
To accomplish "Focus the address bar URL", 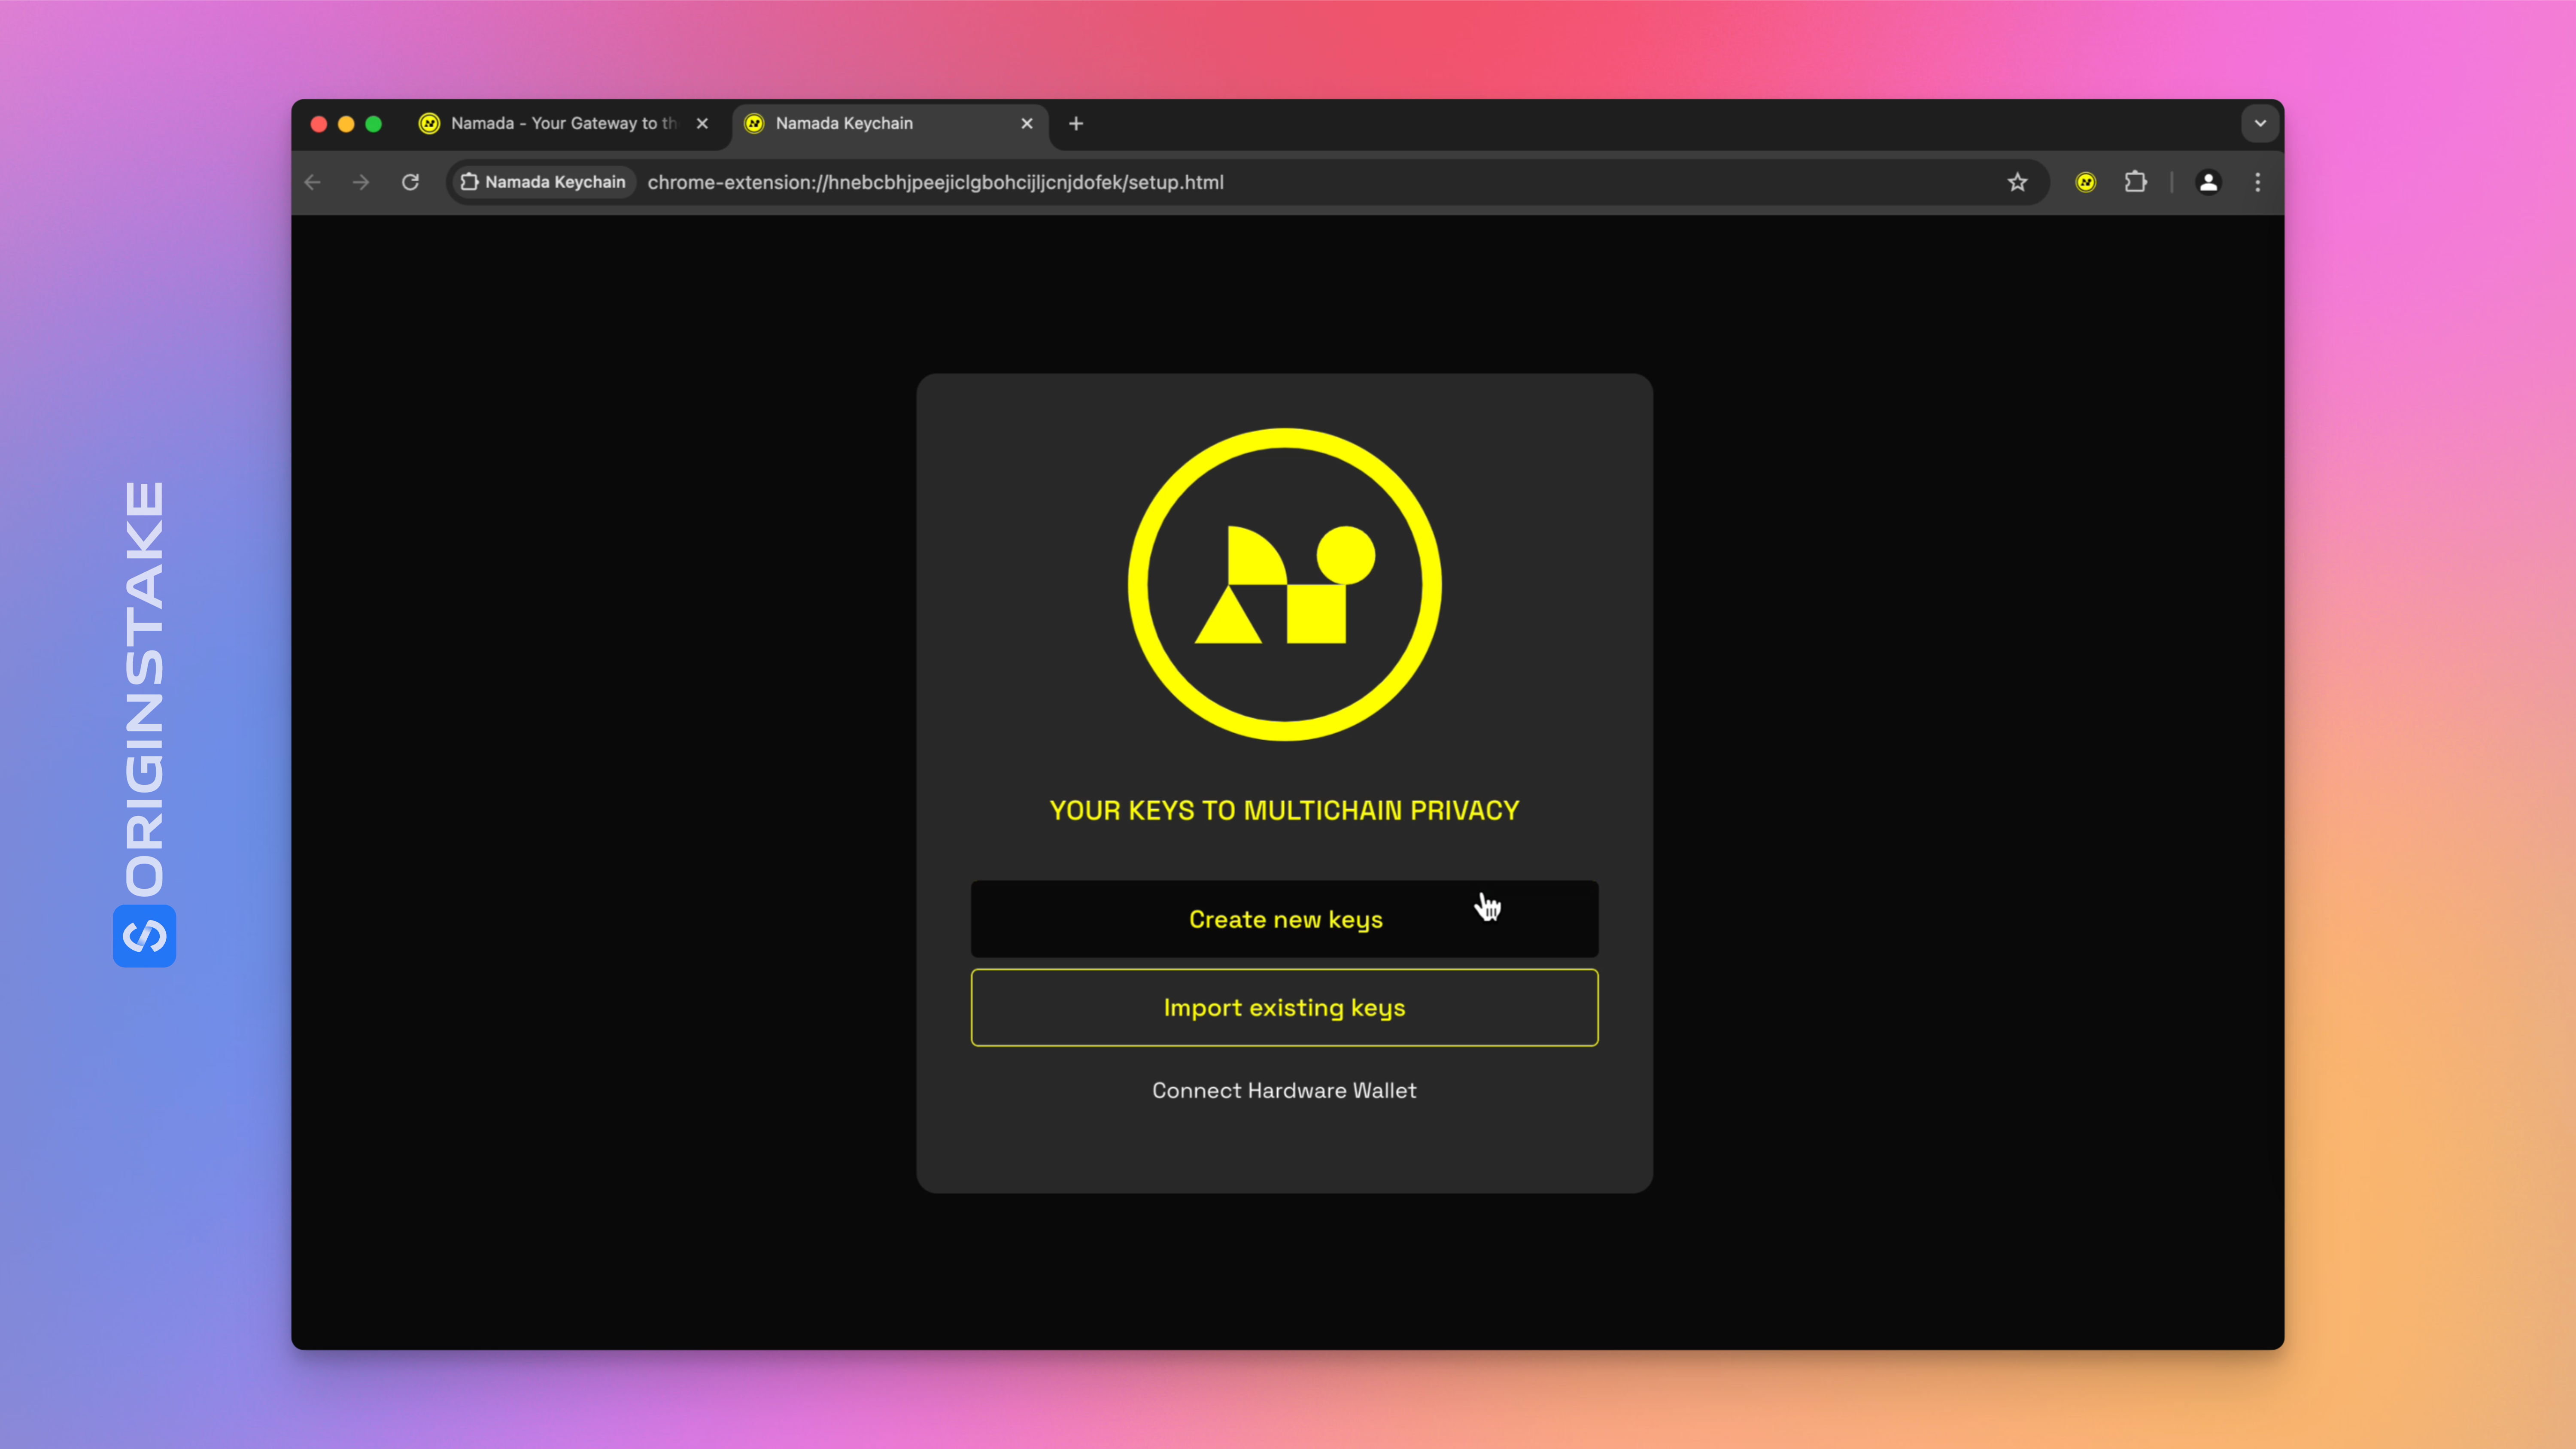I will 935,182.
